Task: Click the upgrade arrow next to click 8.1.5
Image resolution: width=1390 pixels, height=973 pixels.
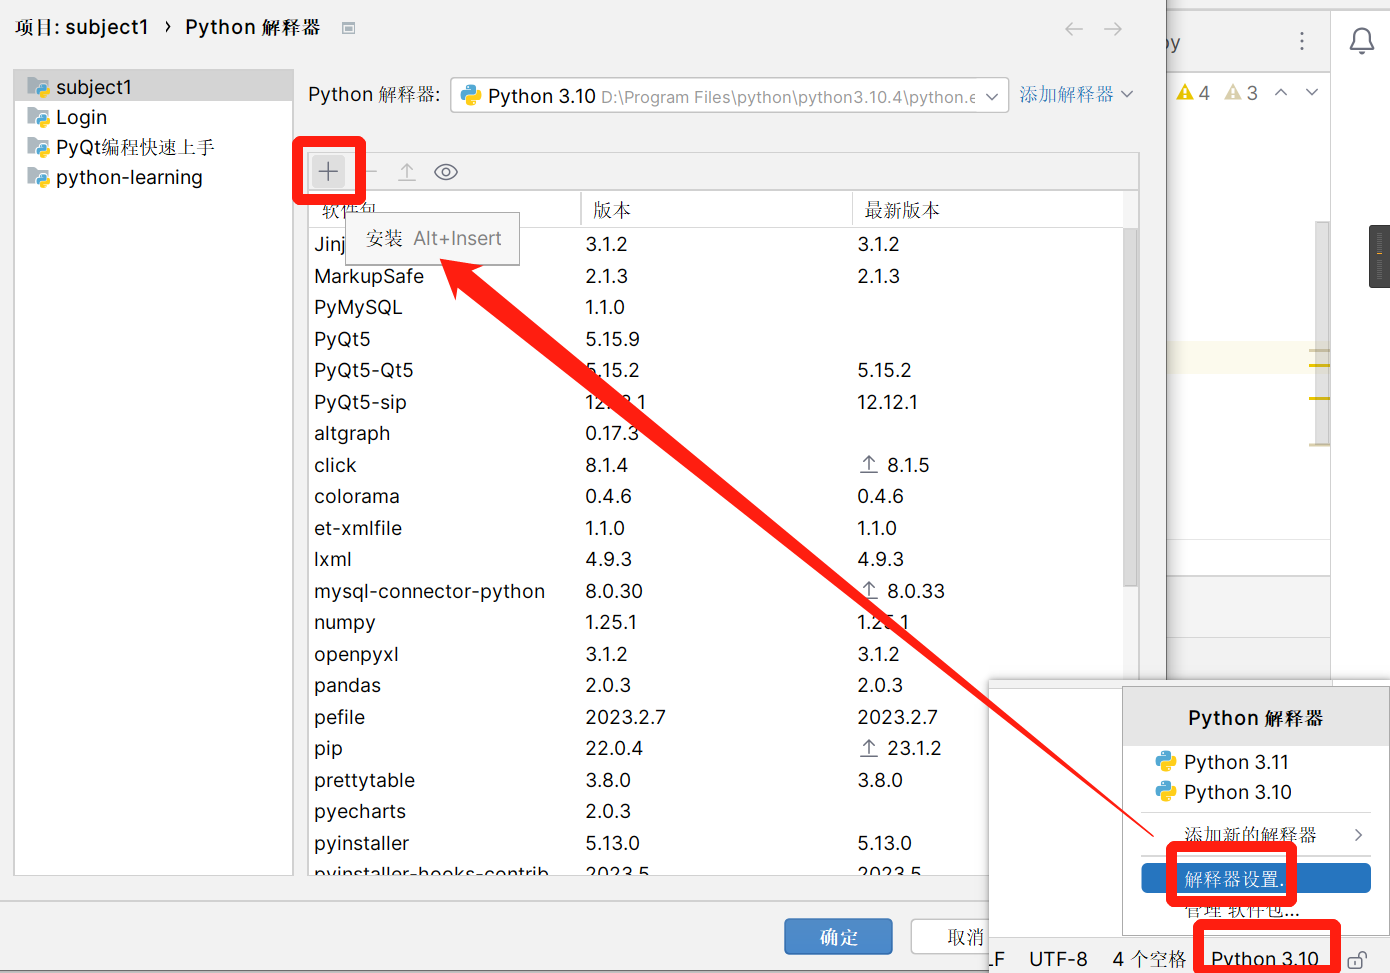Action: tap(869, 465)
